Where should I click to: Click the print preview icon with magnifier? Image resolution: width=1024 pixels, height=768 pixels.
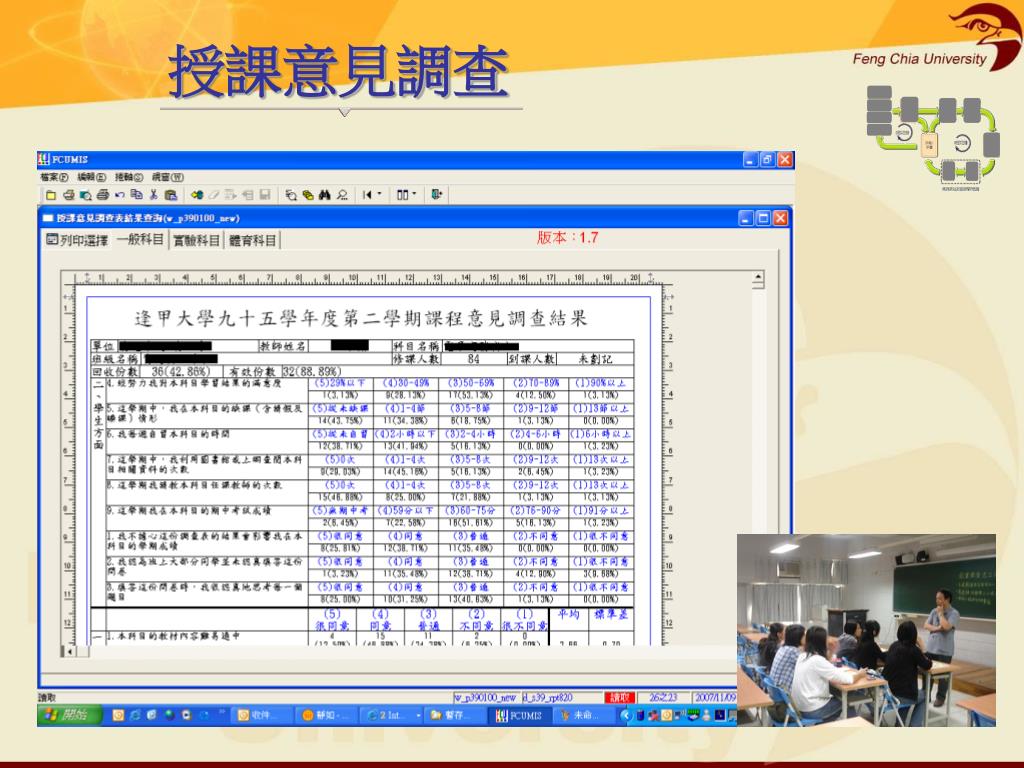(85, 195)
